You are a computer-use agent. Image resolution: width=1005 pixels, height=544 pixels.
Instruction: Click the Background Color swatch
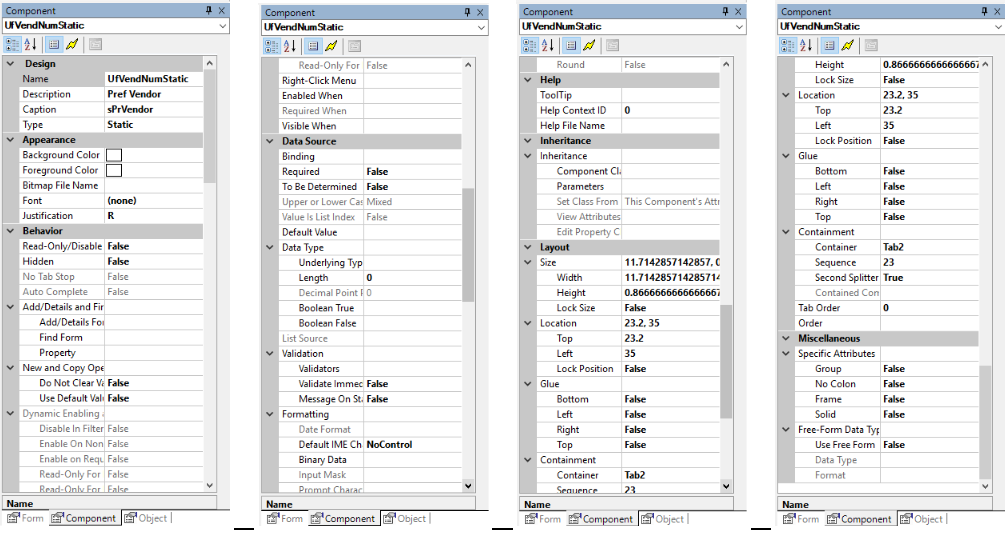pos(114,155)
